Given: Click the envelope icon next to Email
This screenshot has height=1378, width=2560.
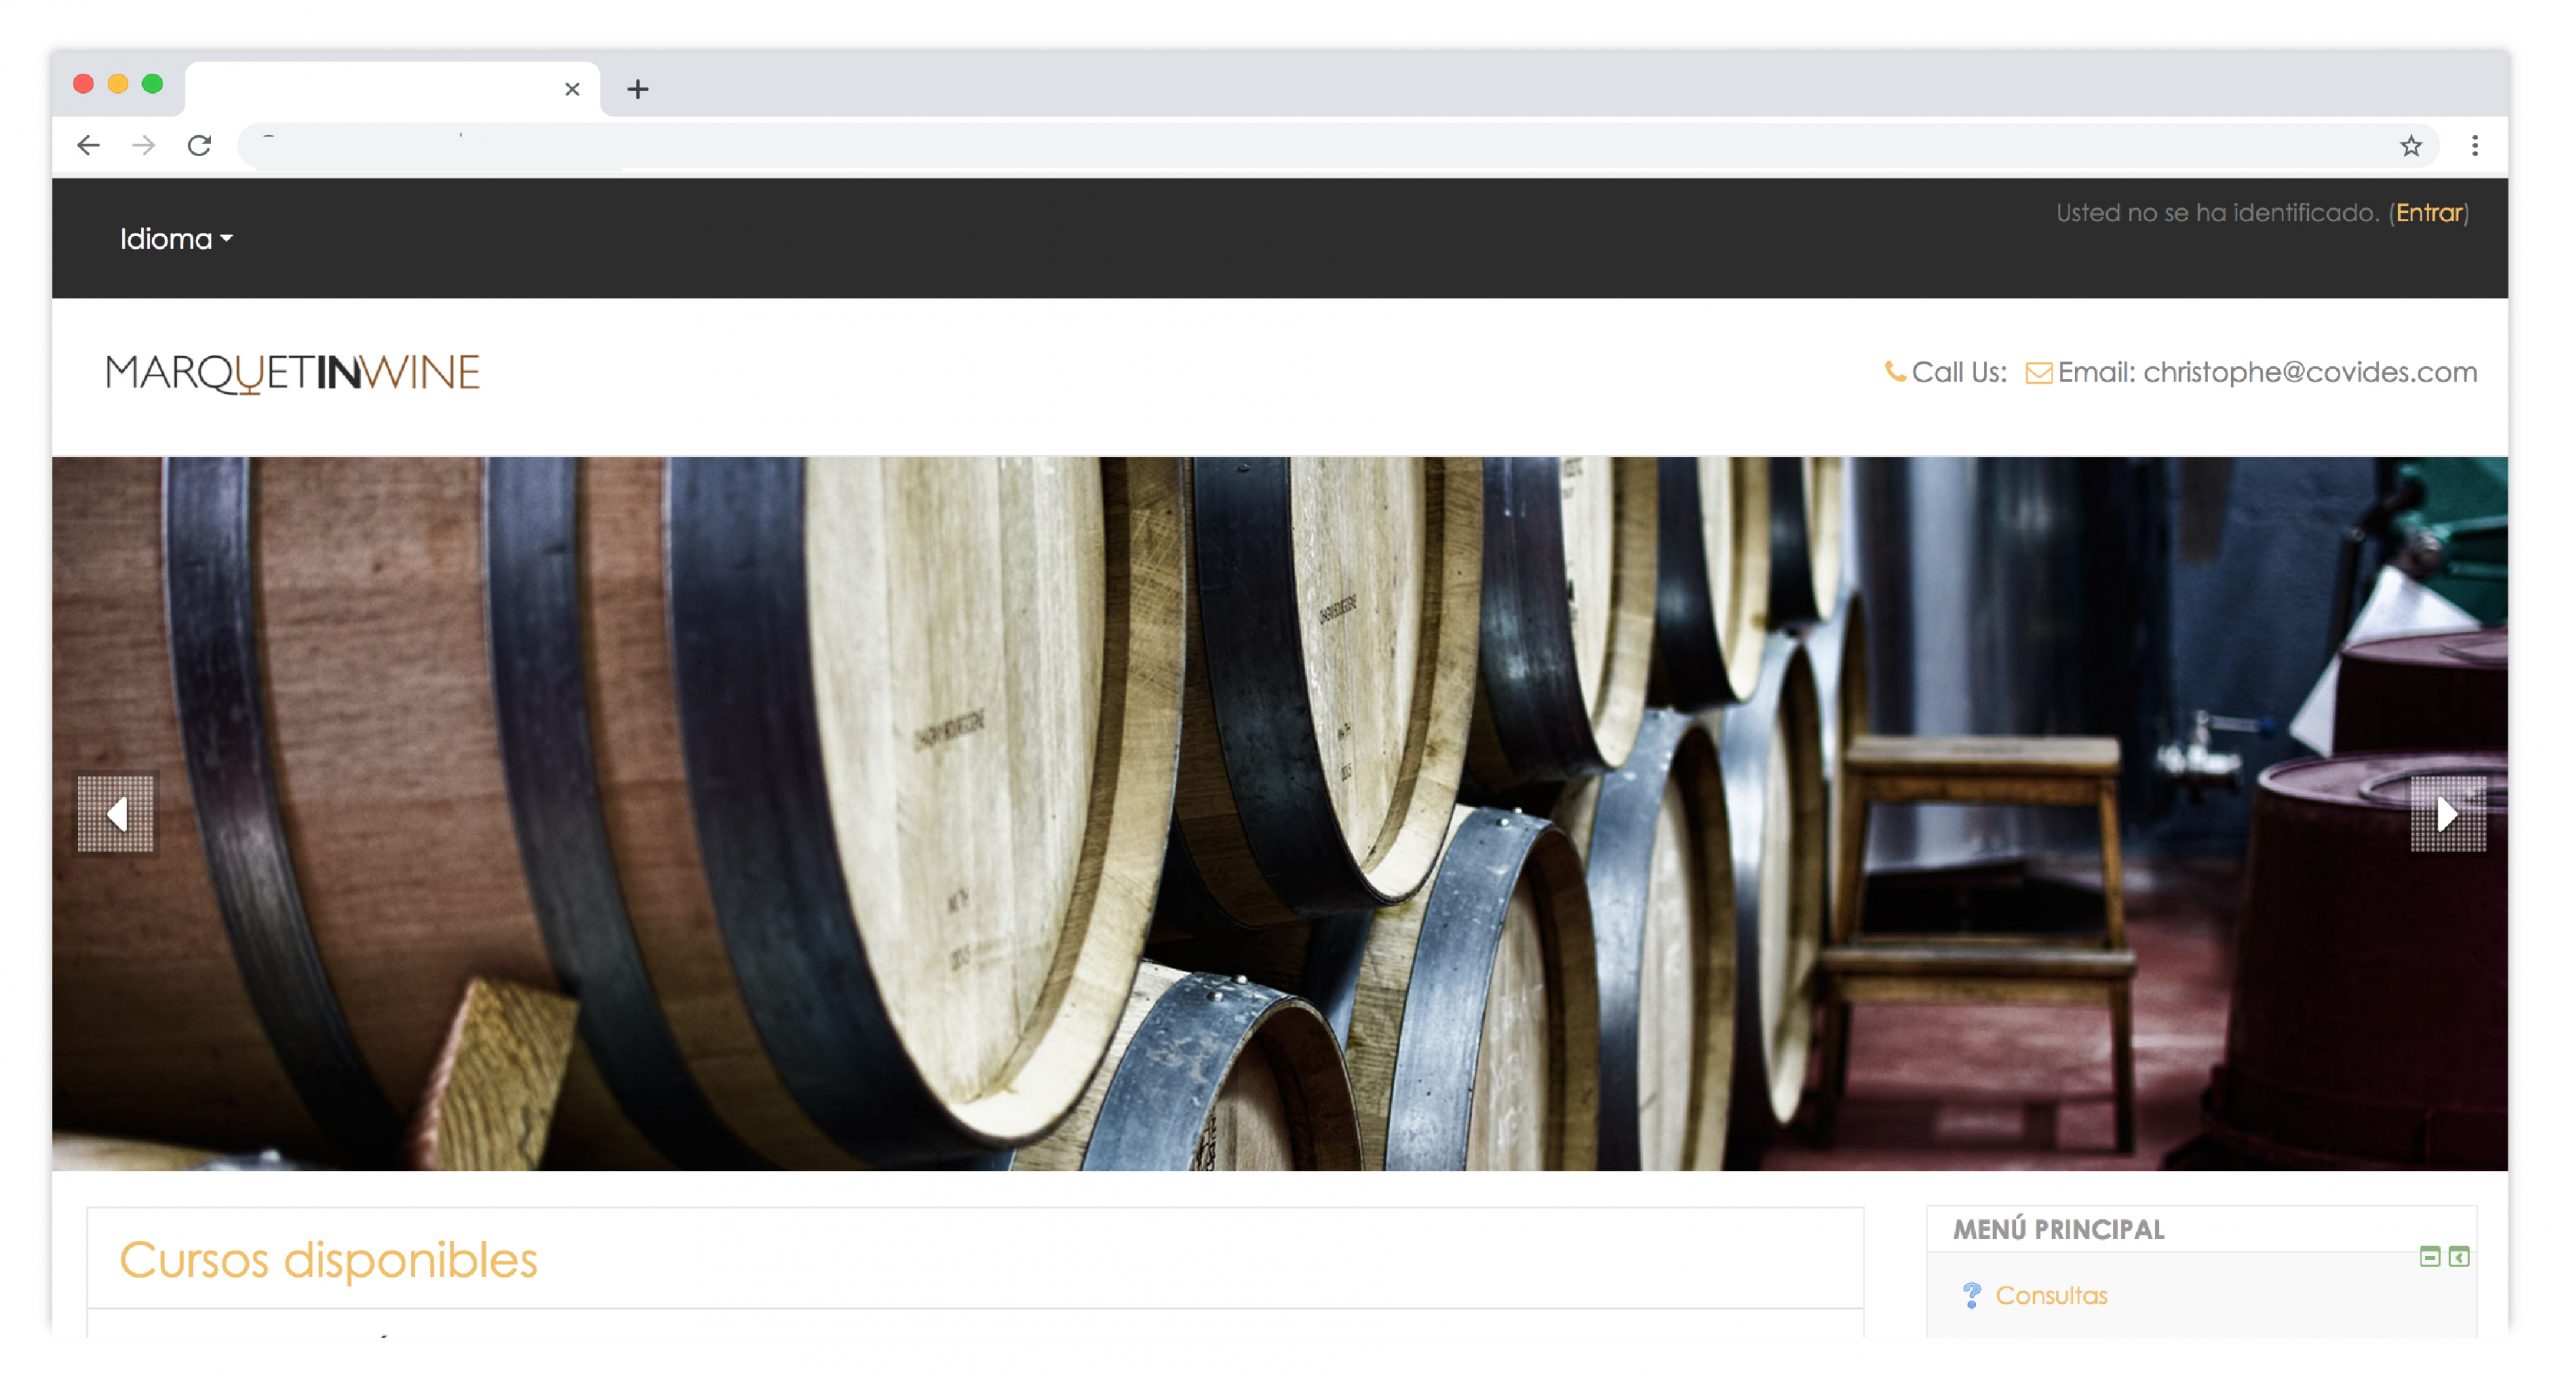Looking at the screenshot, I should (2038, 373).
